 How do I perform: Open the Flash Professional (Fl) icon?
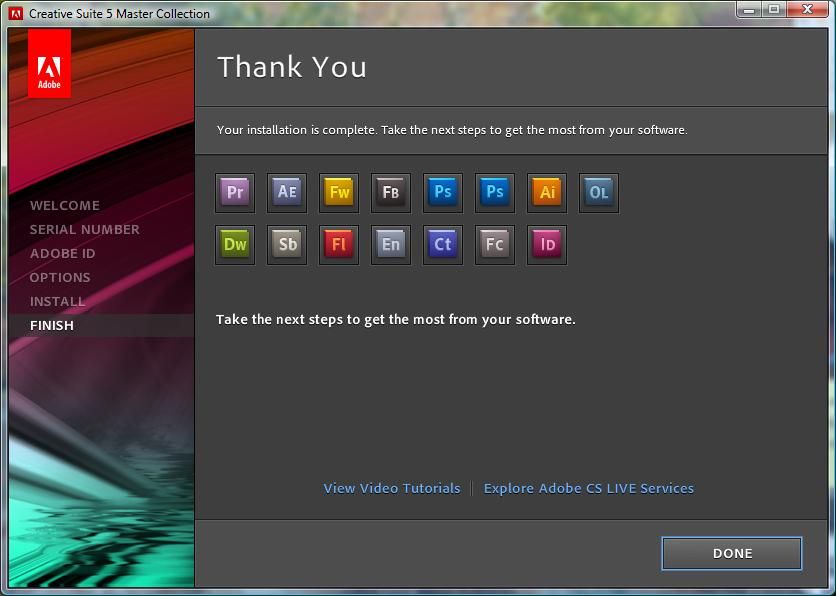coord(339,245)
